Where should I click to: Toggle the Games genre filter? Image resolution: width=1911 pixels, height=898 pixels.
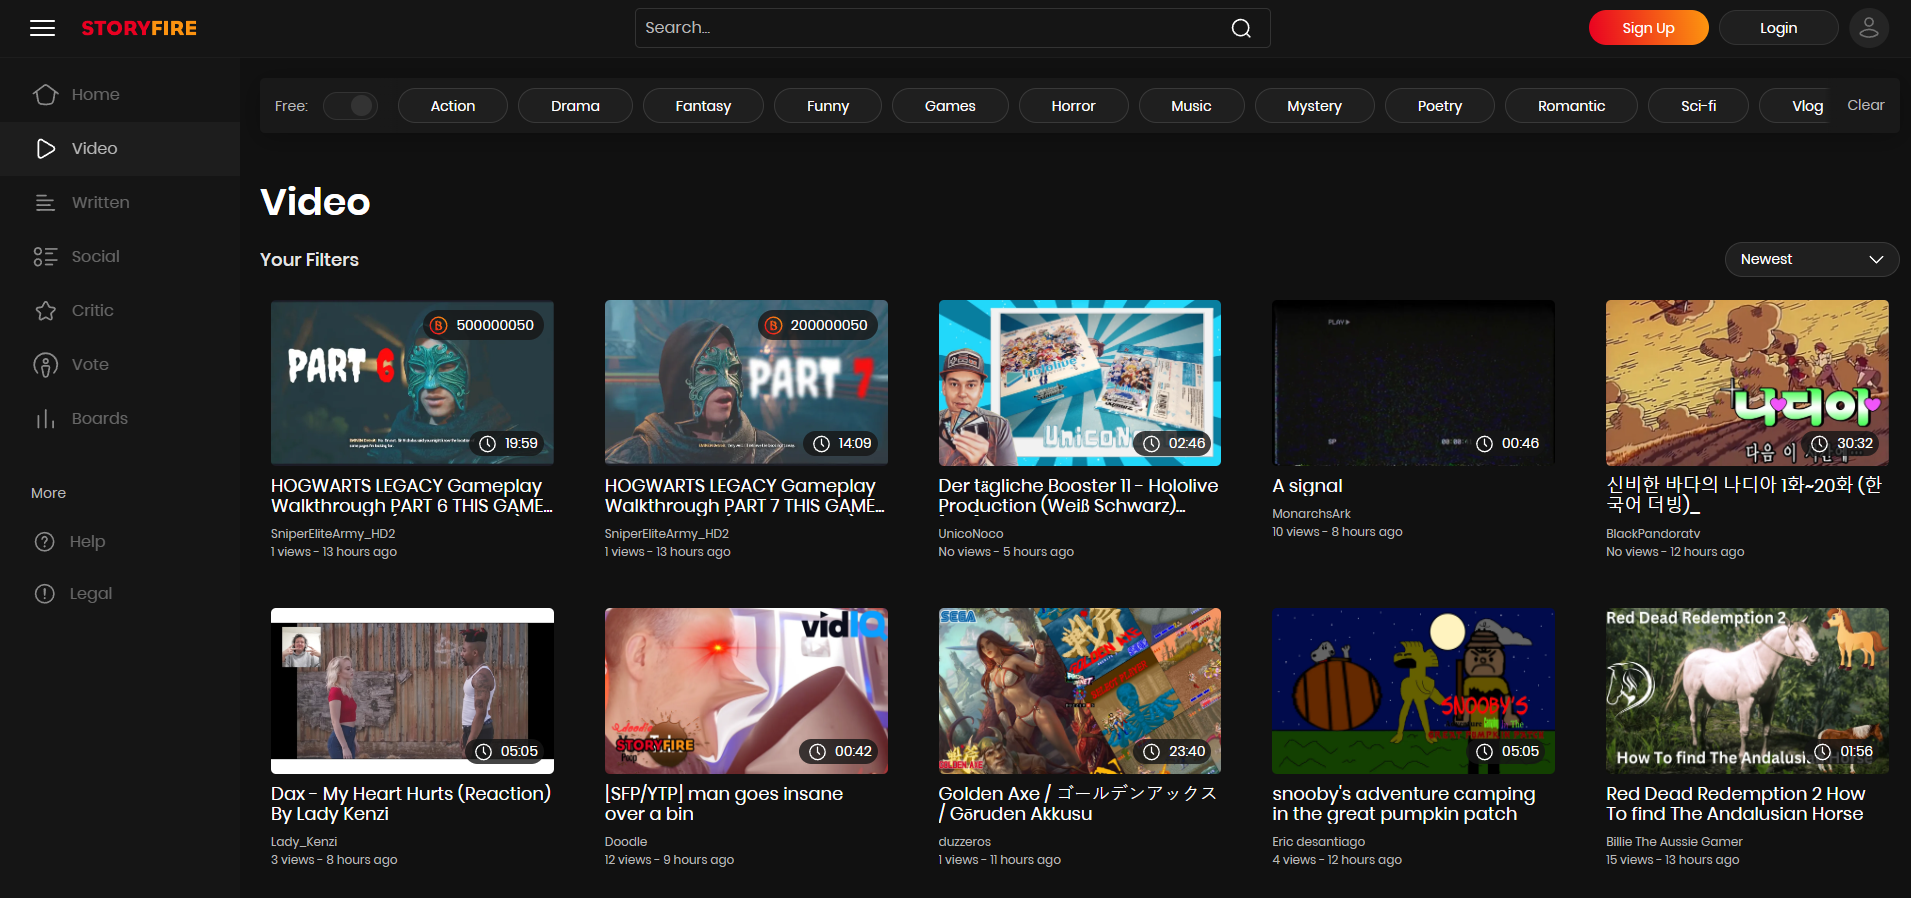pos(950,106)
